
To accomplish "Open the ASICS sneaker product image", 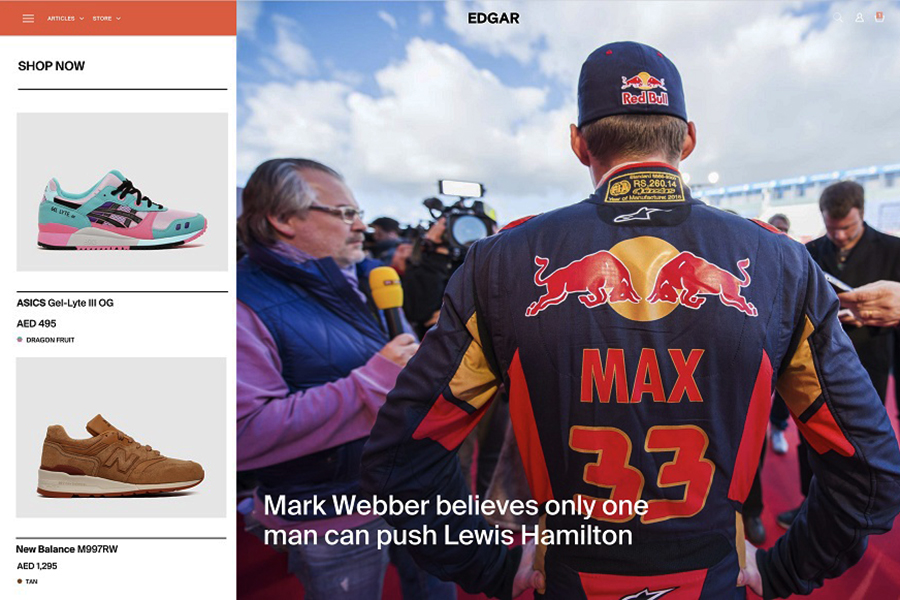I will (x=122, y=192).
